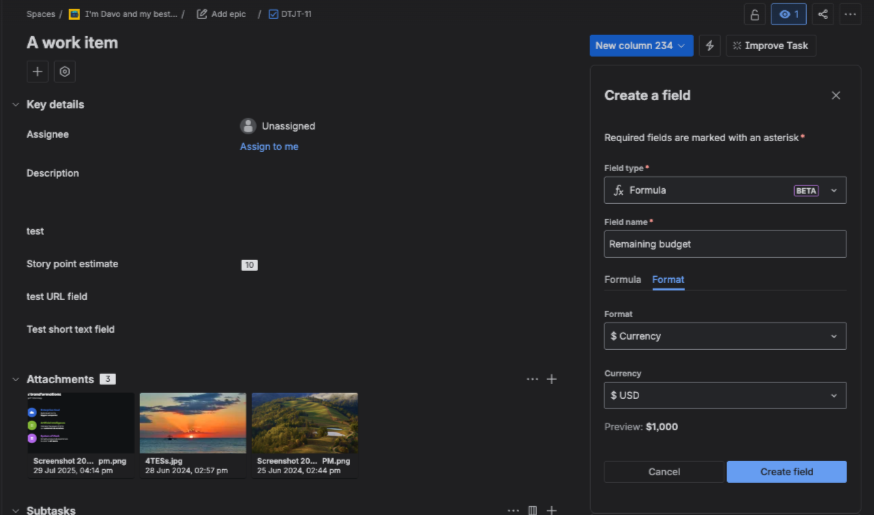This screenshot has width=874, height=515.
Task: Open the New column 234 status dropdown
Action: coord(641,46)
